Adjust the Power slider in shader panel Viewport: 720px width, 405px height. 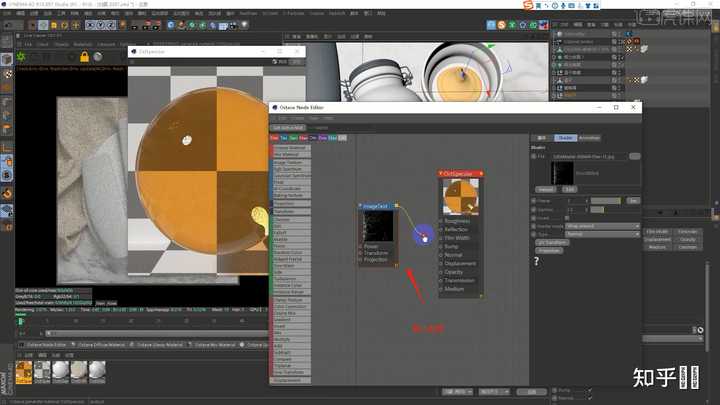tap(606, 200)
